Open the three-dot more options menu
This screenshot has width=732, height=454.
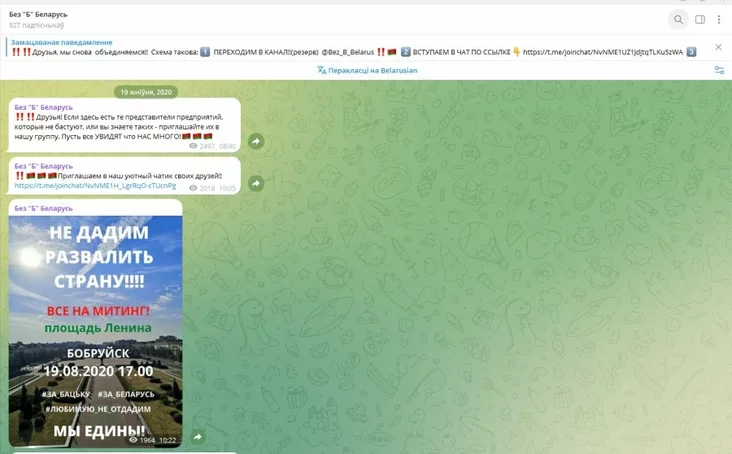719,19
